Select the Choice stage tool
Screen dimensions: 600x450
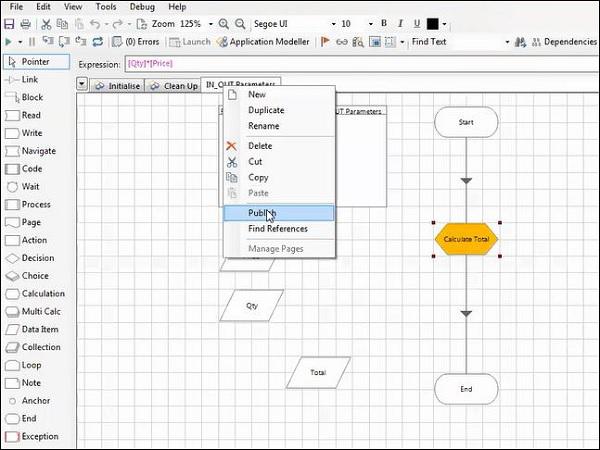[27, 276]
